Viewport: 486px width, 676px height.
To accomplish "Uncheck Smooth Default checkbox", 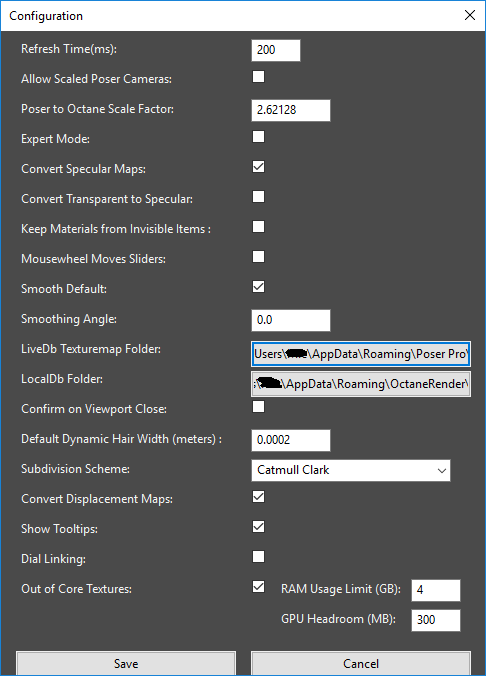I will (258, 287).
